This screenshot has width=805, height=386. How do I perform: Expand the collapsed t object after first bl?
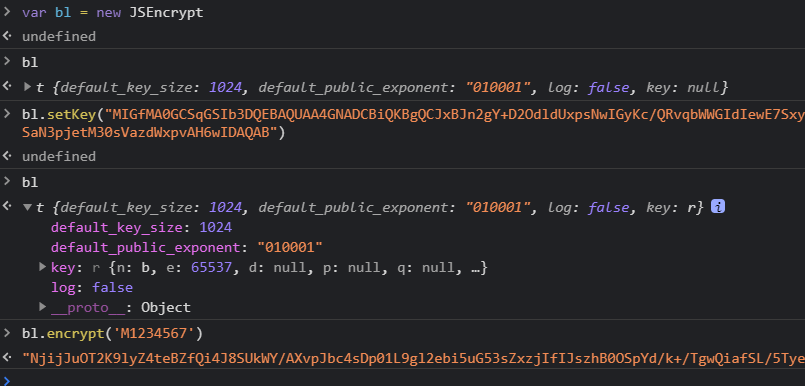click(28, 87)
